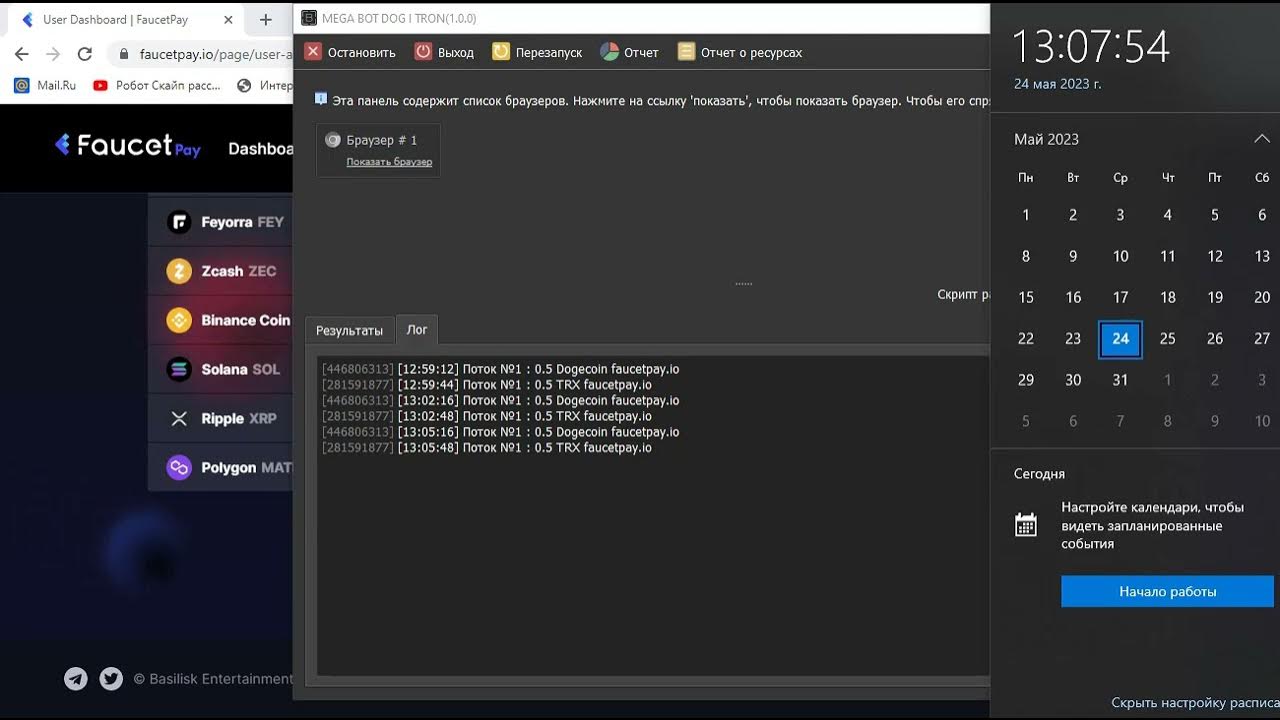Image resolution: width=1280 pixels, height=720 pixels.
Task: Click the Начало работы button
Action: 1167,591
